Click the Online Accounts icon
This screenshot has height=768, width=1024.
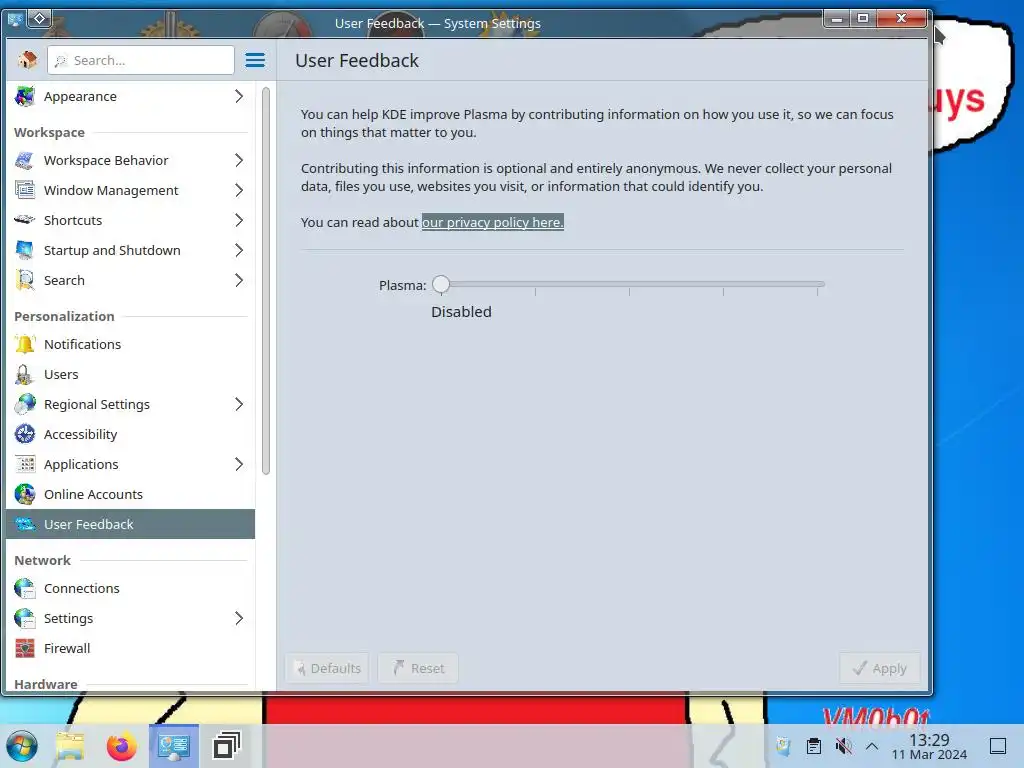[25, 494]
